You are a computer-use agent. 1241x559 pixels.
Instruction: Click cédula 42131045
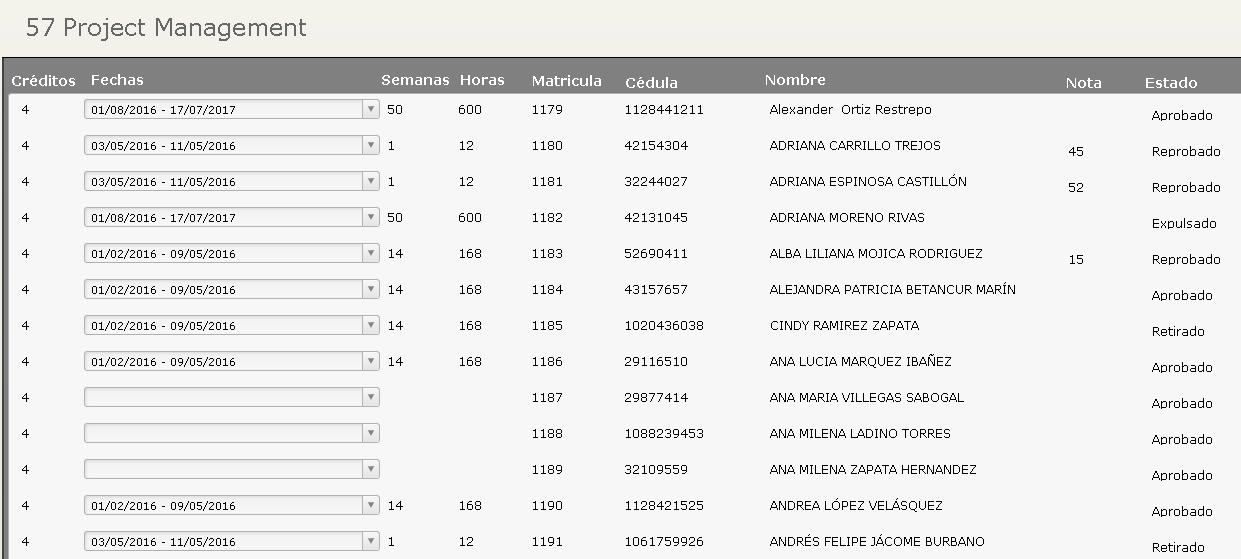656,217
